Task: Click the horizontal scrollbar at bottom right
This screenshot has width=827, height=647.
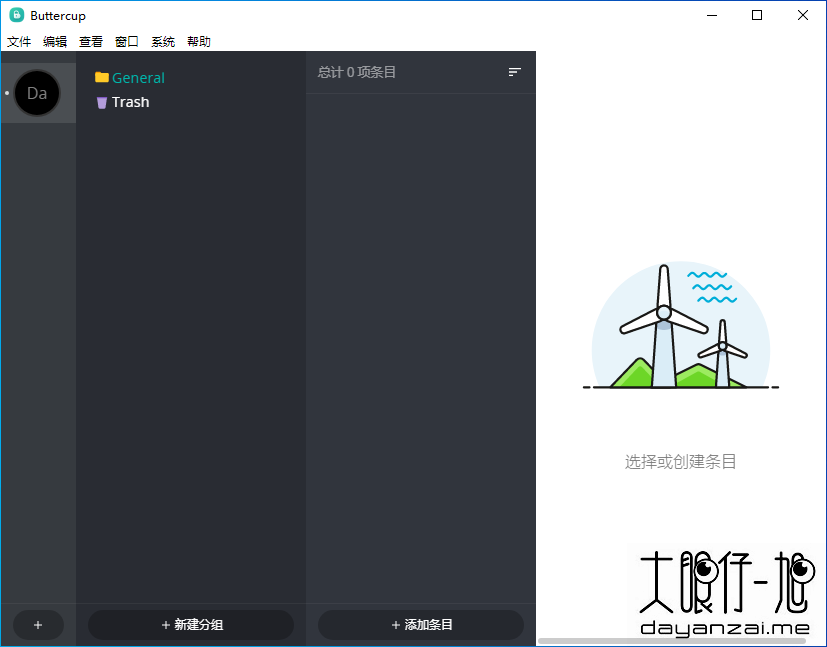Action: 672,641
